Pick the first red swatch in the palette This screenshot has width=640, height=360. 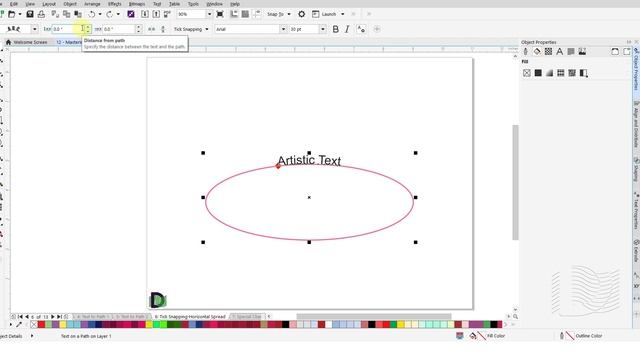[41, 325]
